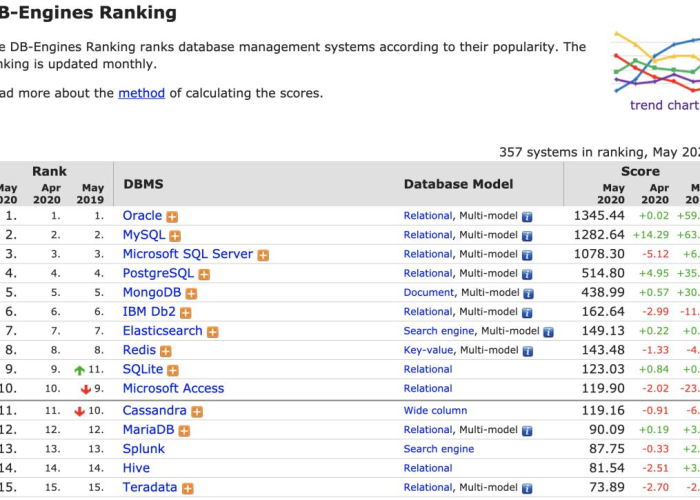Click the PostgreSQL score 514.80
This screenshot has height=500, width=700.
click(x=603, y=273)
